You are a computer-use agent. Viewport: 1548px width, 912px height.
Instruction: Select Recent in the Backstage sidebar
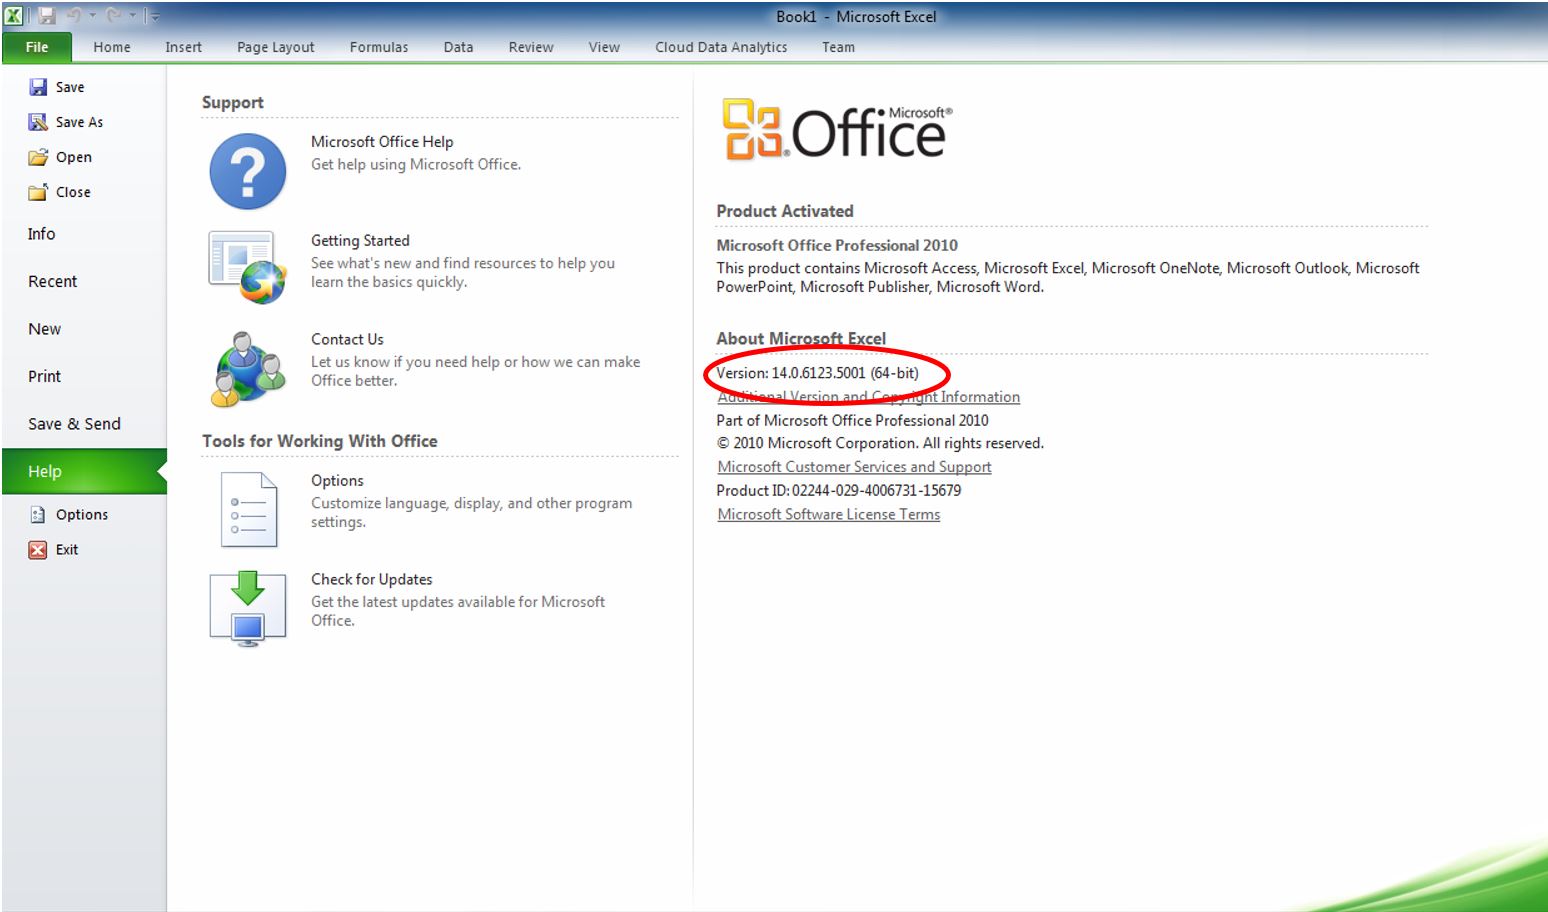point(52,282)
